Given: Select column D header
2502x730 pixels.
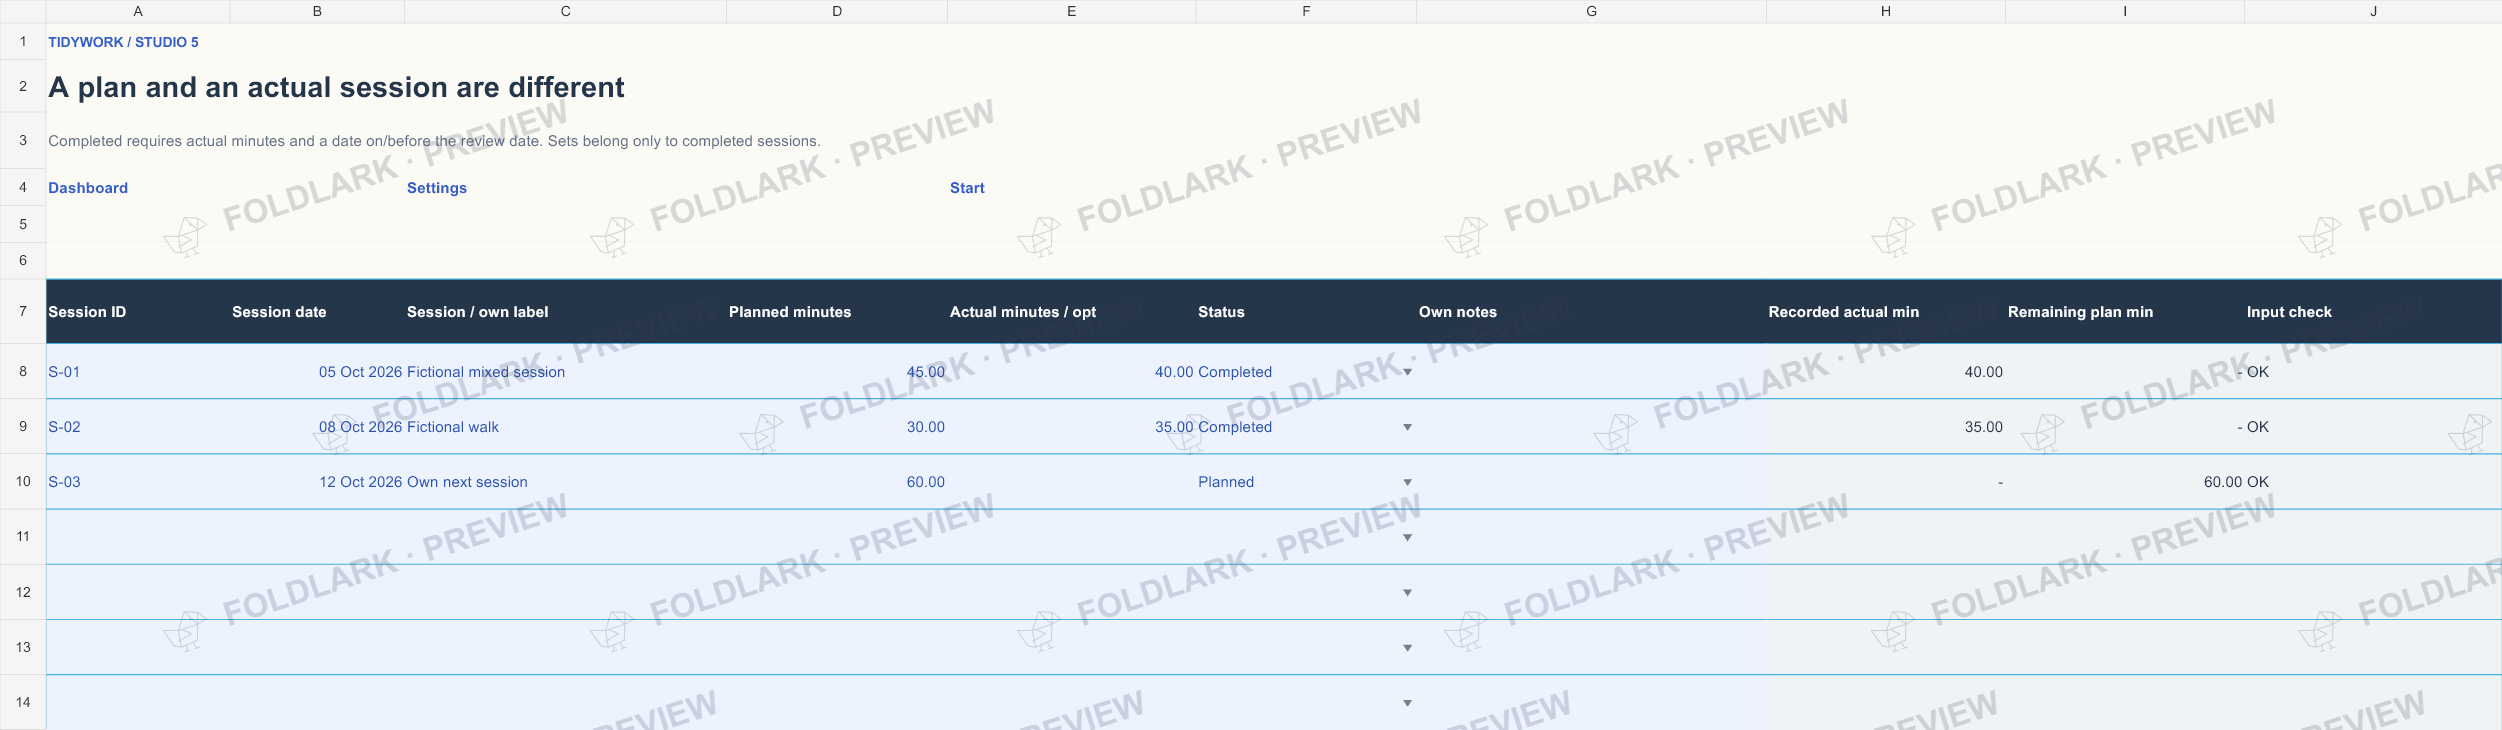Looking at the screenshot, I should click(837, 11).
